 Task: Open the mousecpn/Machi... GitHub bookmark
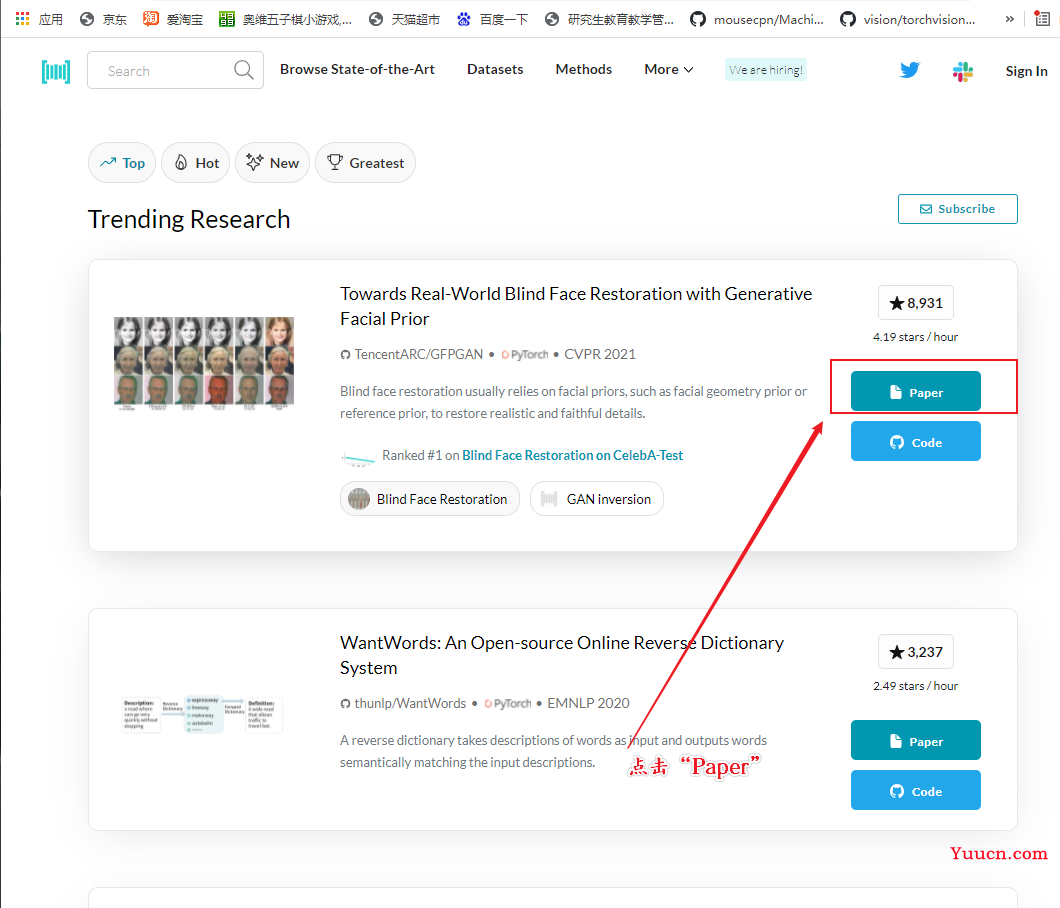point(756,20)
